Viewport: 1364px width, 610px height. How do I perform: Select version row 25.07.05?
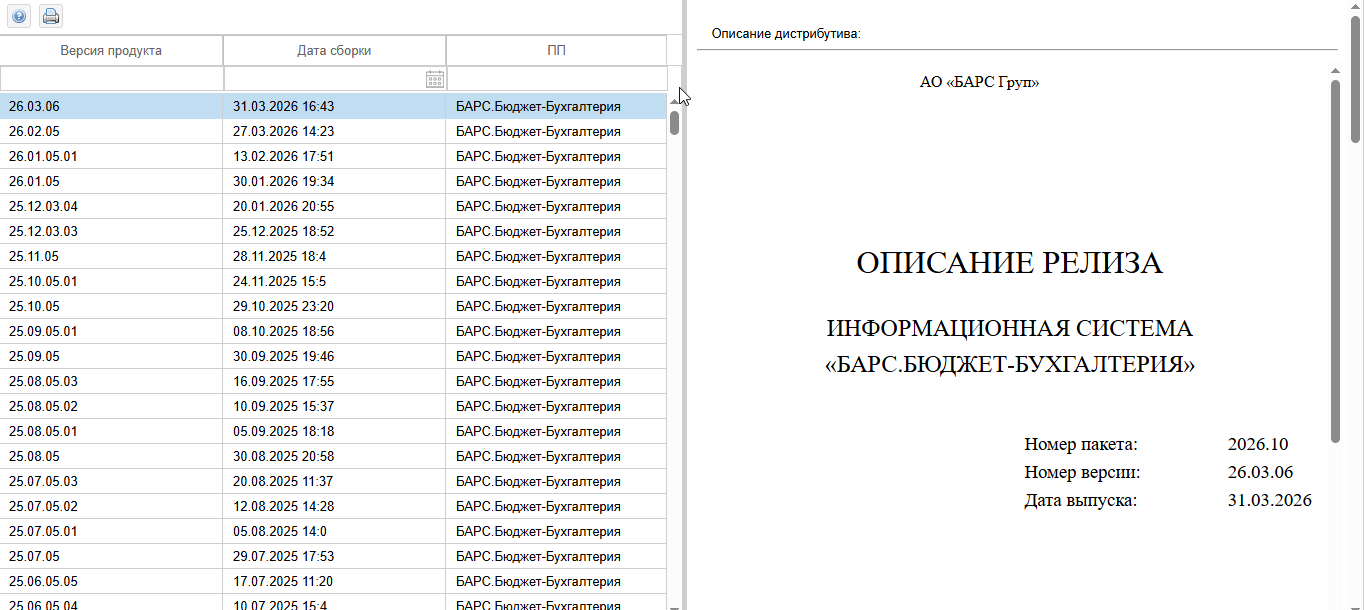click(333, 556)
